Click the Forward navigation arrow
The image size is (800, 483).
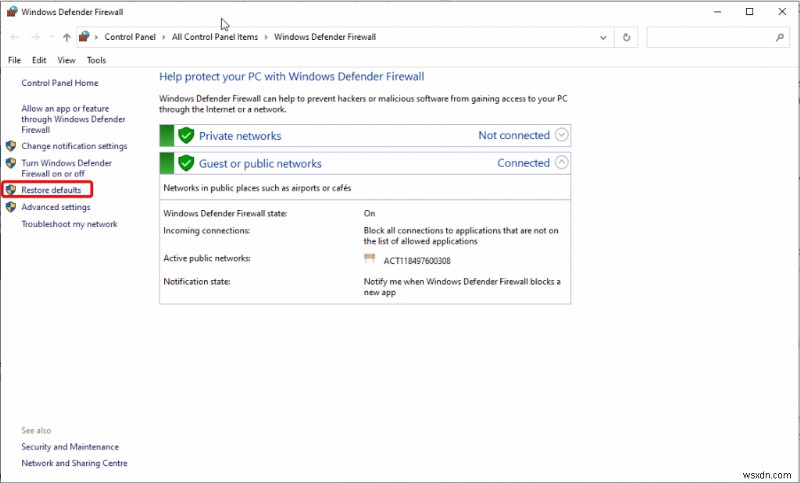pos(35,37)
